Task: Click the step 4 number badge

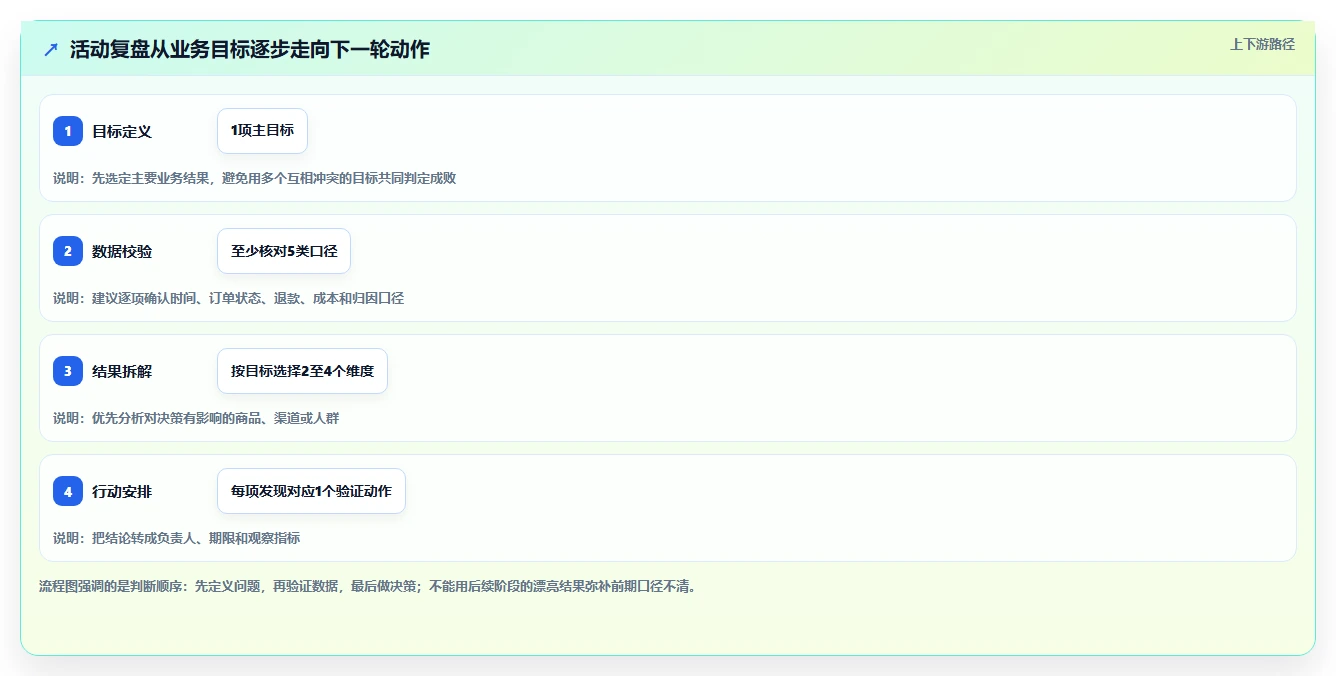Action: tap(68, 491)
